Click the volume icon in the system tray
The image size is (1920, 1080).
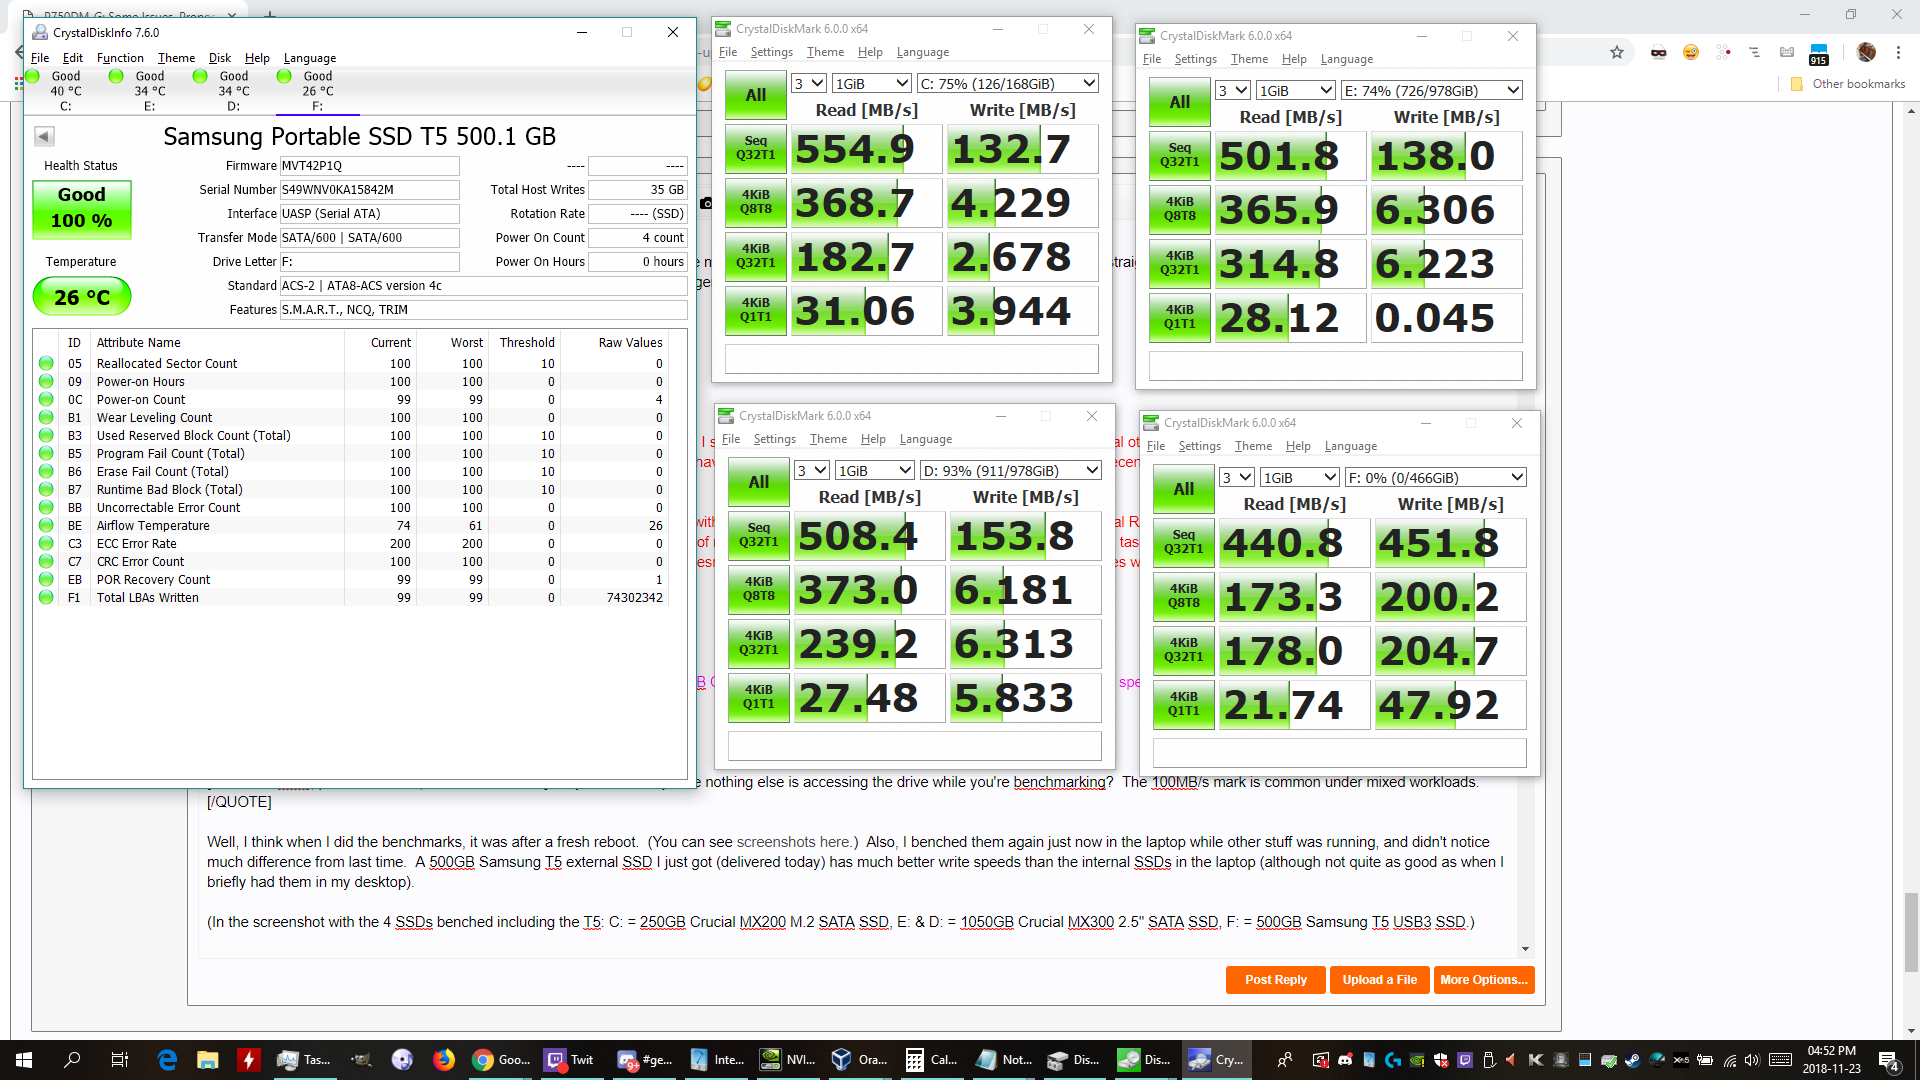pyautogui.click(x=1752, y=1060)
